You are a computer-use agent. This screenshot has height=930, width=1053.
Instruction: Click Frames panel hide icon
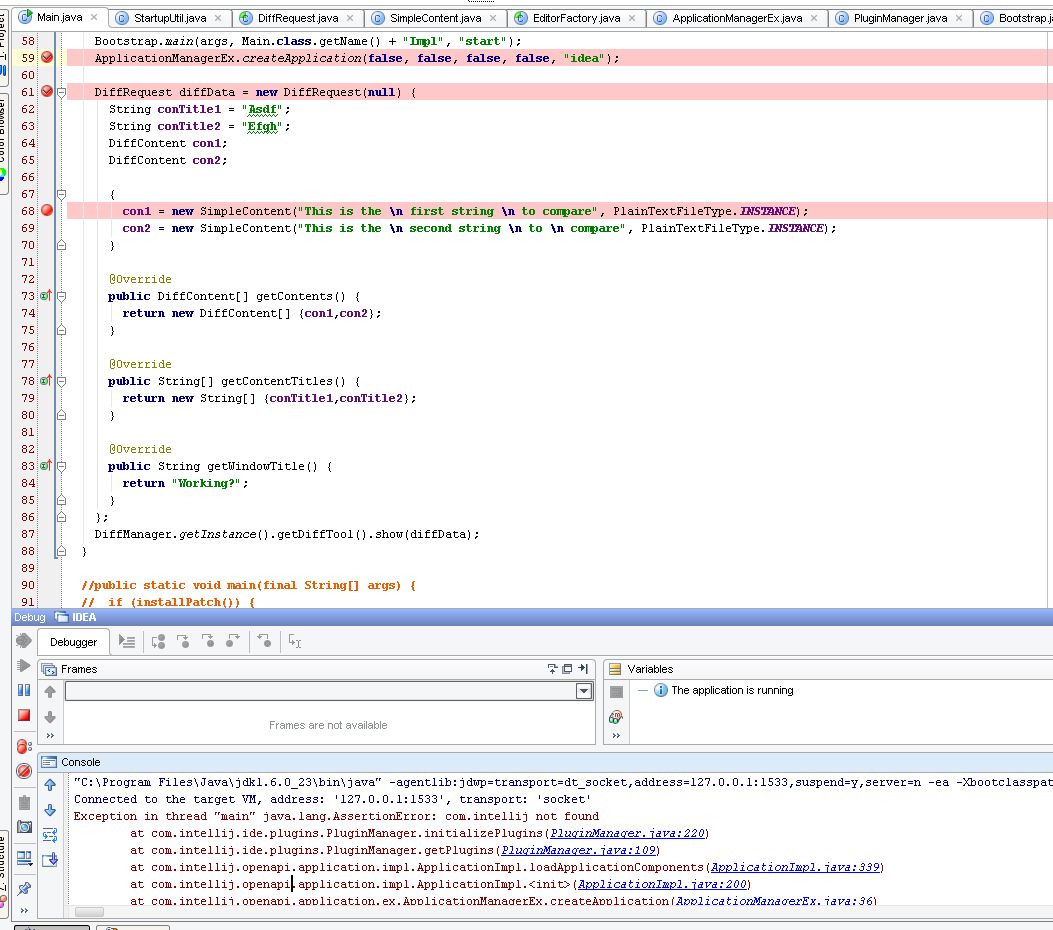583,669
